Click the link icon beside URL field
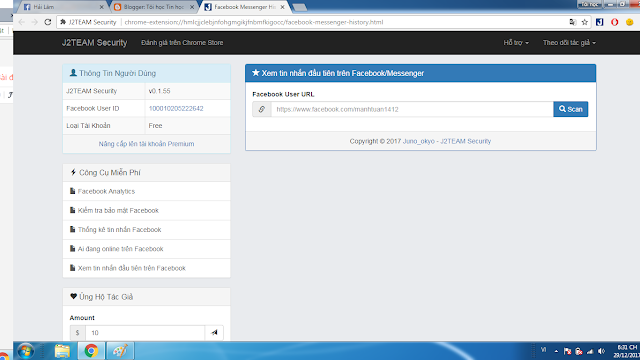The height and width of the screenshot is (360, 640). [262, 109]
